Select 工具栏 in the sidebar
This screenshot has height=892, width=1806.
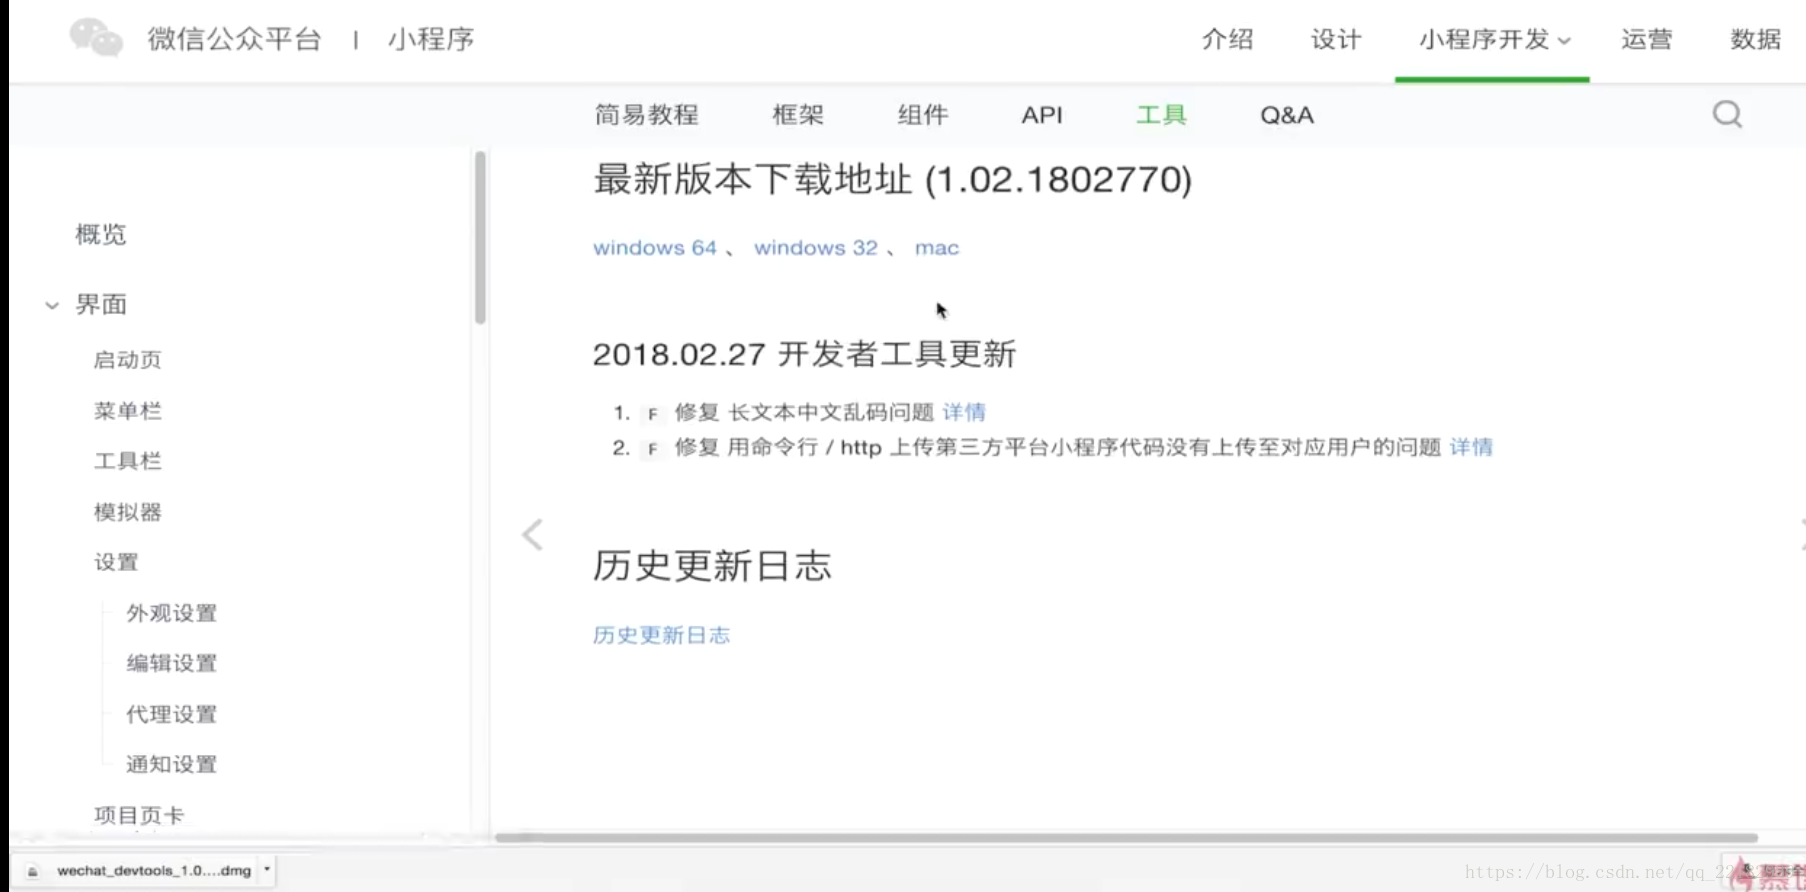click(127, 461)
